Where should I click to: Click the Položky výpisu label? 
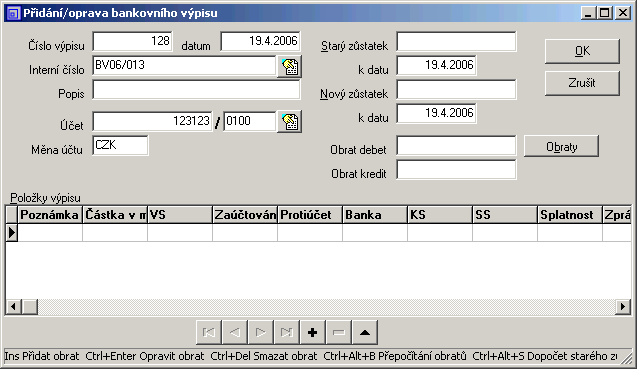click(x=46, y=198)
